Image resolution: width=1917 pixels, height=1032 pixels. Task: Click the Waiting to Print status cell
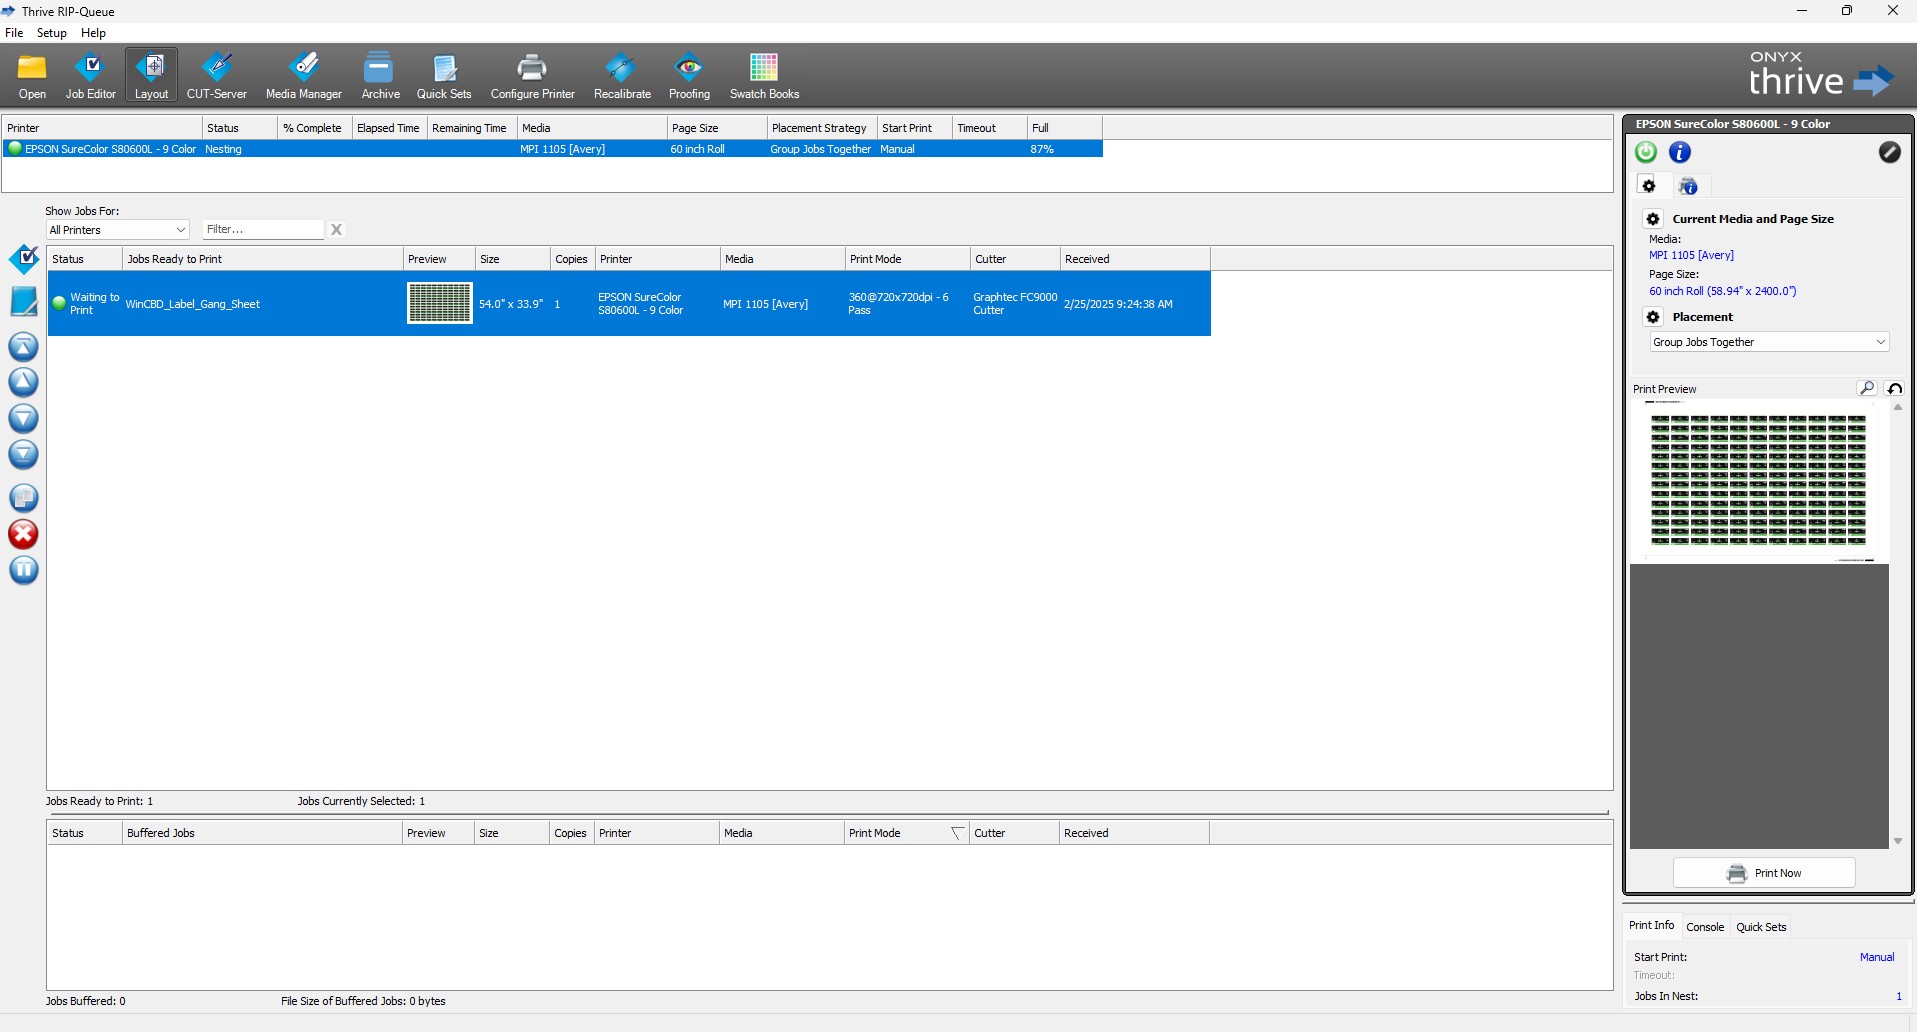coord(86,304)
